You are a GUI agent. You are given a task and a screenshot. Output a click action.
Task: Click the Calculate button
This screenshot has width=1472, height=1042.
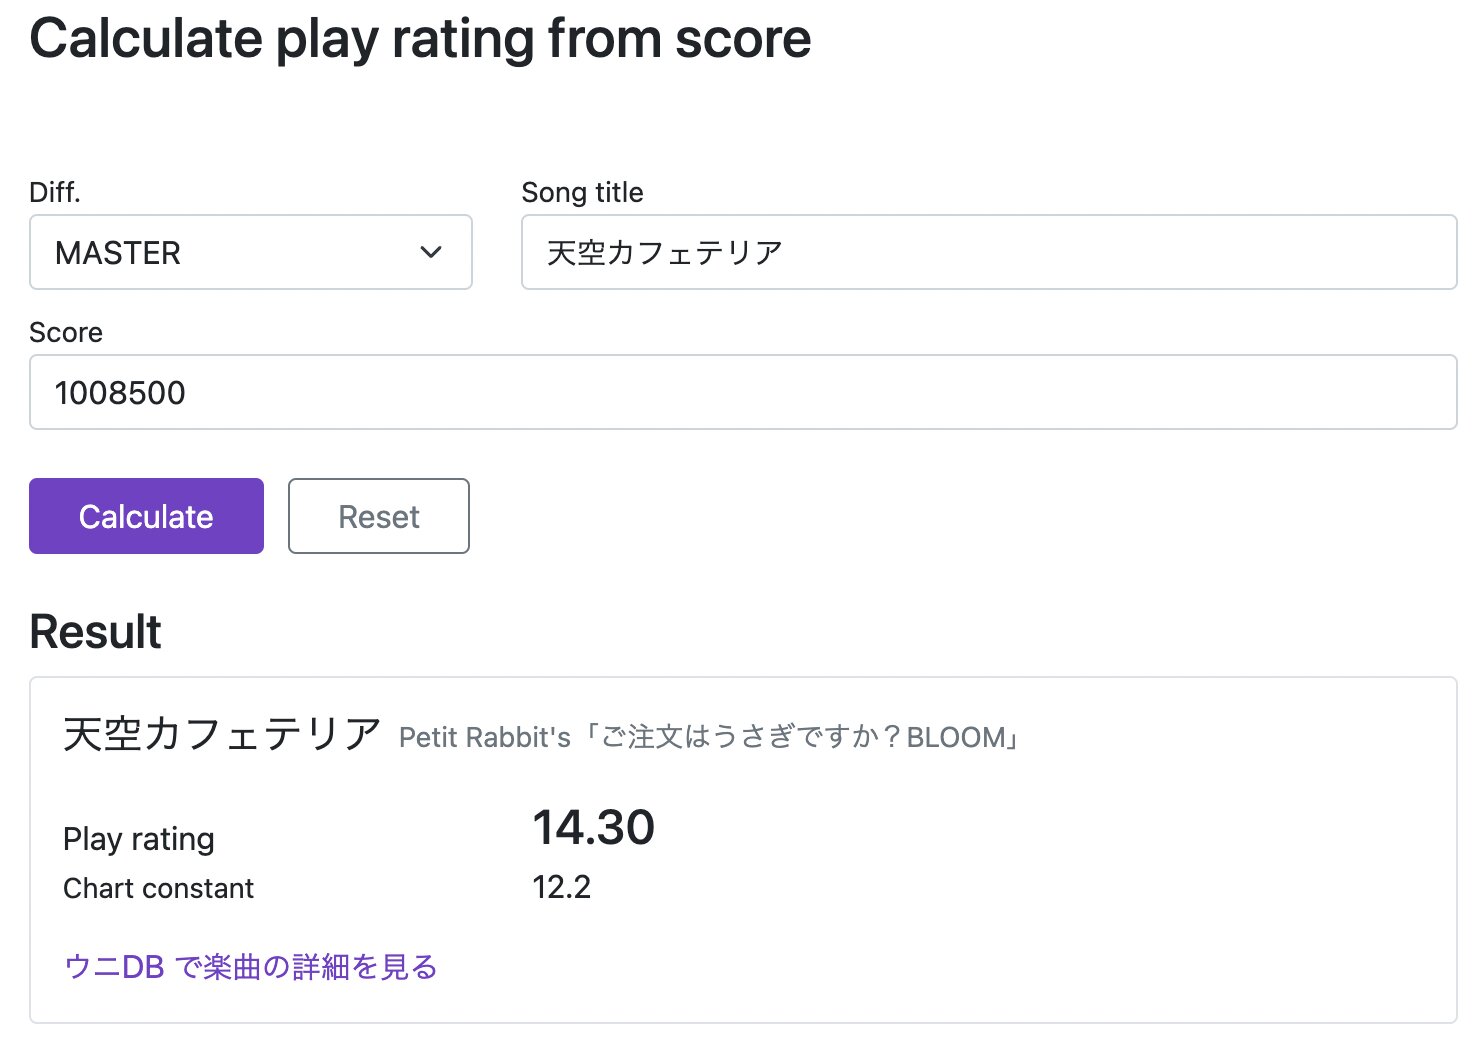coord(146,516)
